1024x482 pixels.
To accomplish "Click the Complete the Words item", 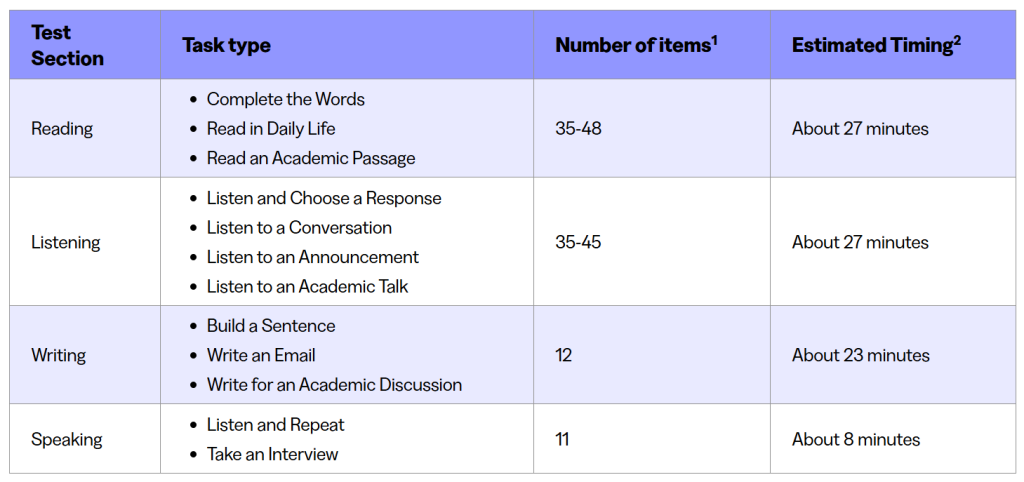I will coord(285,99).
